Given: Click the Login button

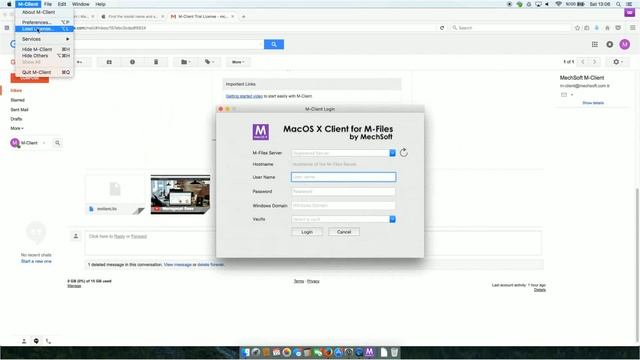Looking at the screenshot, I should tap(307, 232).
